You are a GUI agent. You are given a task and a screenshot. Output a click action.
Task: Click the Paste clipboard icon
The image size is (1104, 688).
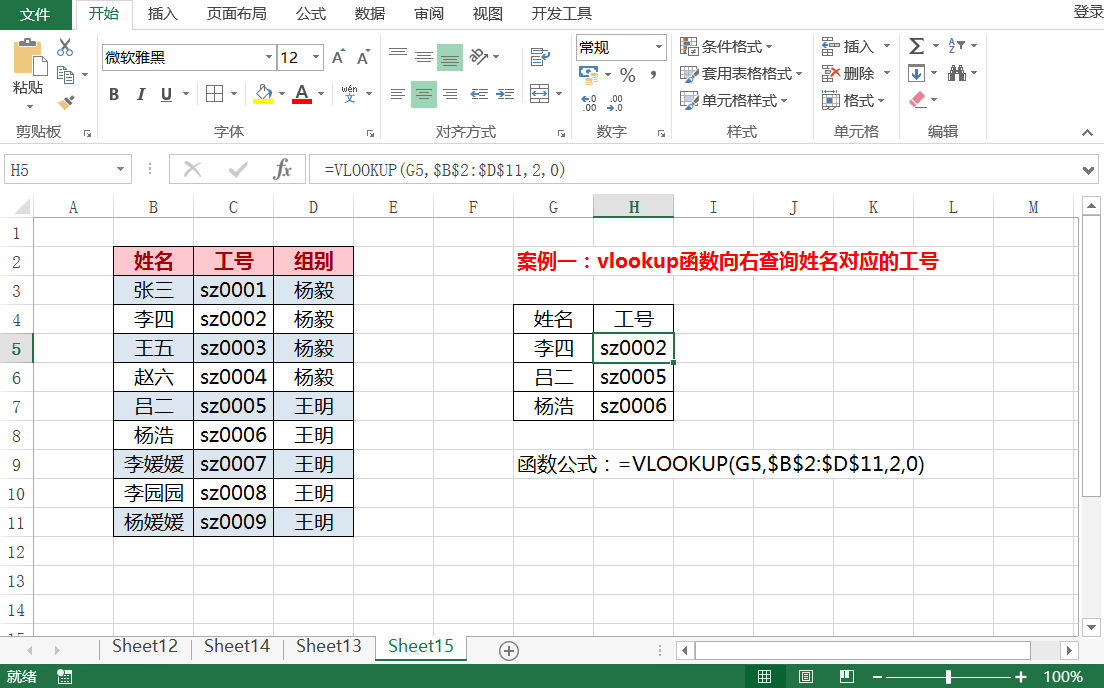pos(29,58)
